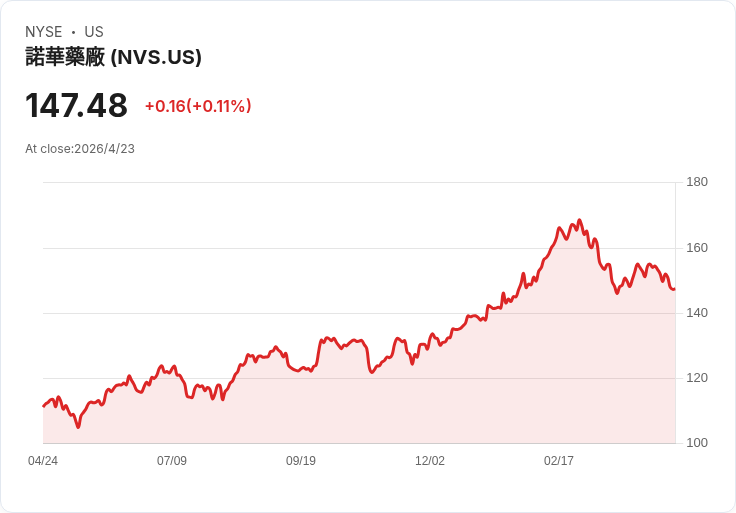Click the 09/19 date marker
The height and width of the screenshot is (513, 736).
[x=301, y=461]
